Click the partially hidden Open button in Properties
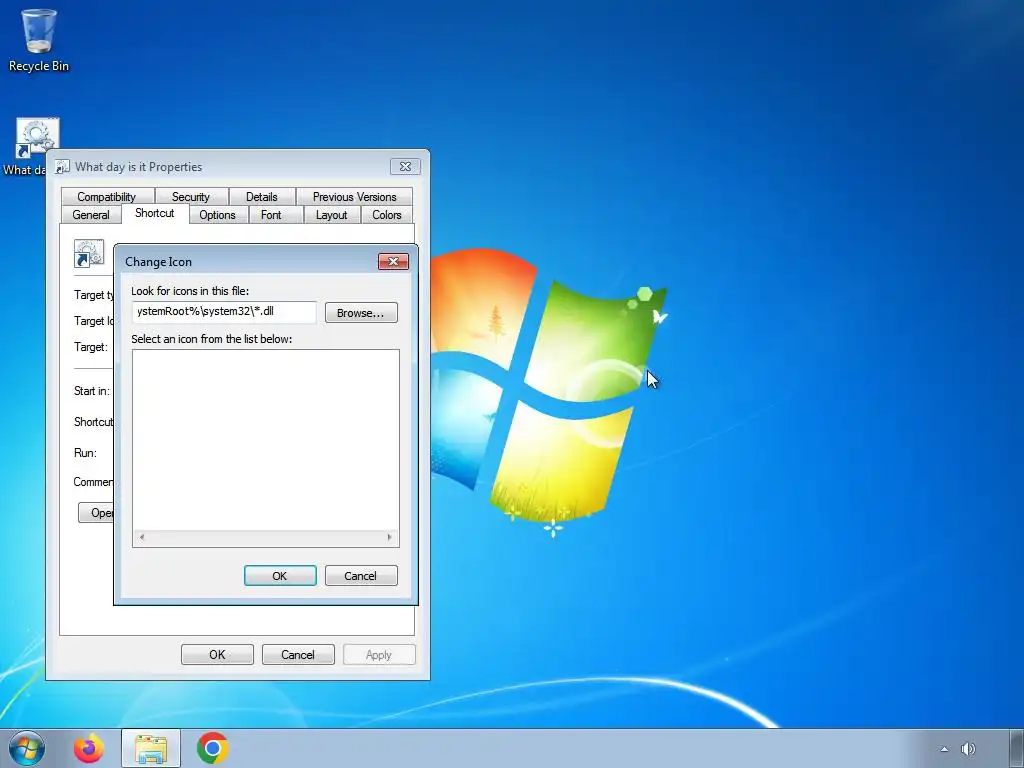The height and width of the screenshot is (768, 1024). click(96, 513)
